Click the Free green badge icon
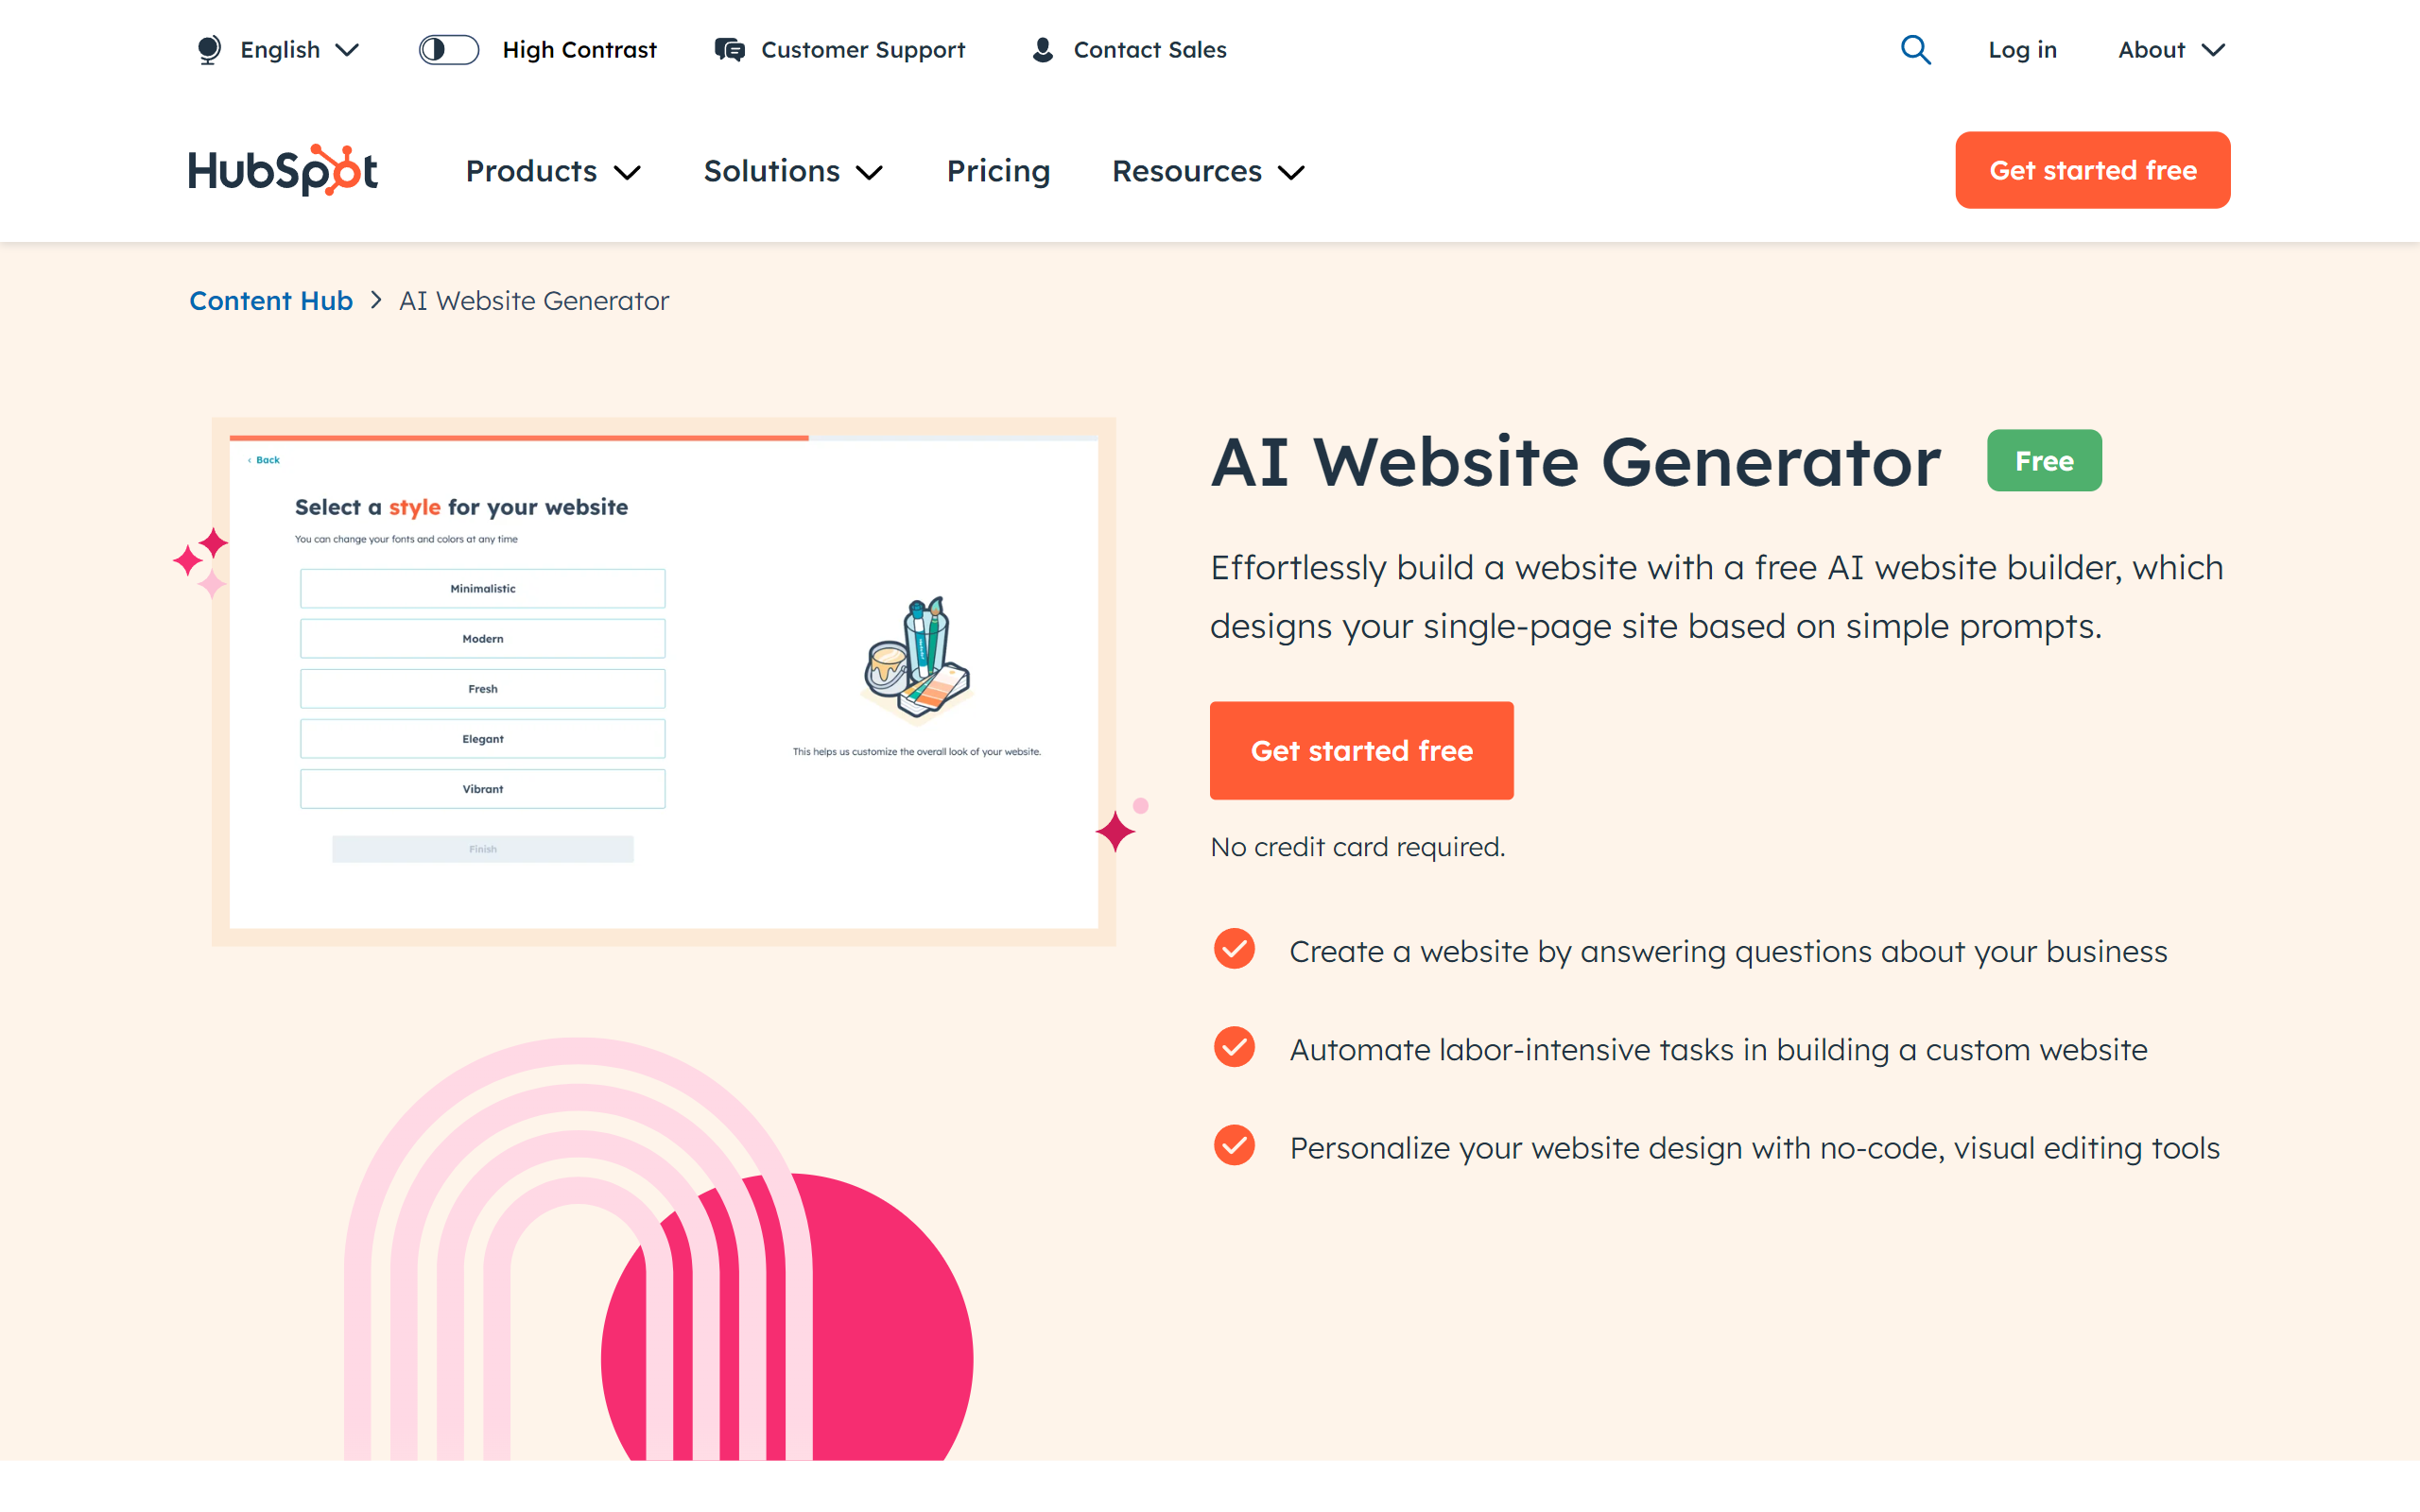The image size is (2420, 1512). click(x=2044, y=460)
